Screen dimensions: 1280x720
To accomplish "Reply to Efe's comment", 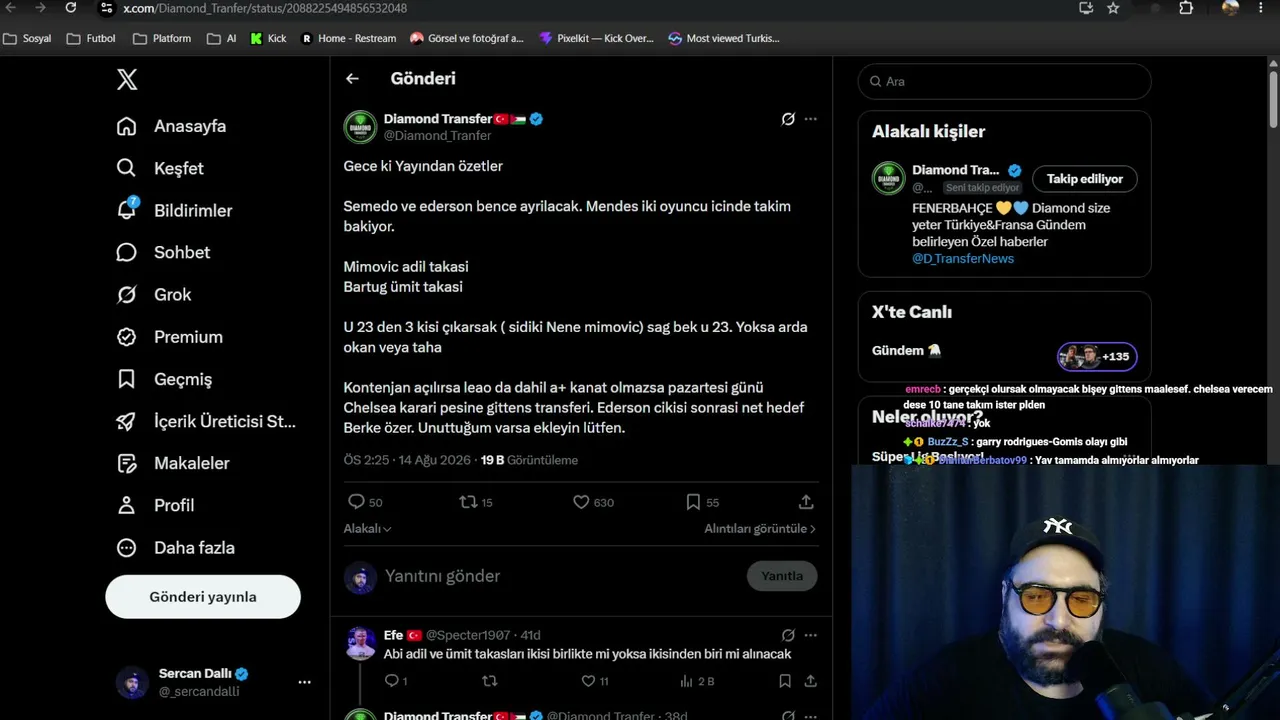I will (396, 681).
